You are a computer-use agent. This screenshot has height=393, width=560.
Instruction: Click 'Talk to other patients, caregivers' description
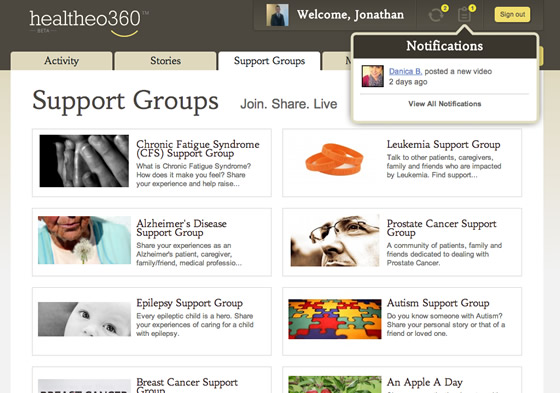pyautogui.click(x=444, y=166)
